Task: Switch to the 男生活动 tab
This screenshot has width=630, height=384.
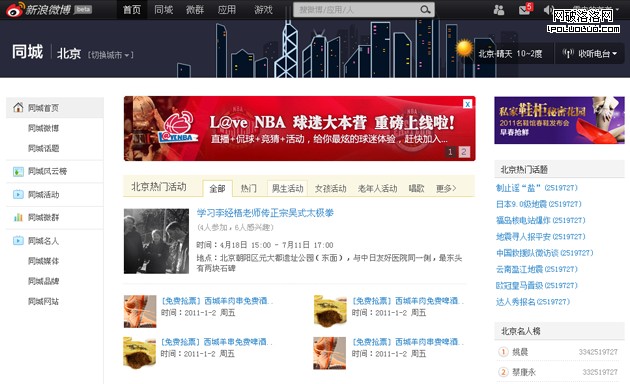Action: 288,188
